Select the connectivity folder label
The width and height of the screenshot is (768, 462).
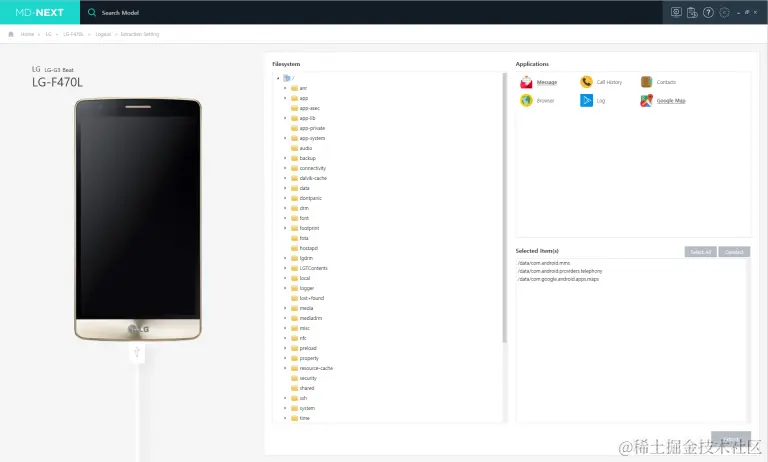tap(312, 168)
